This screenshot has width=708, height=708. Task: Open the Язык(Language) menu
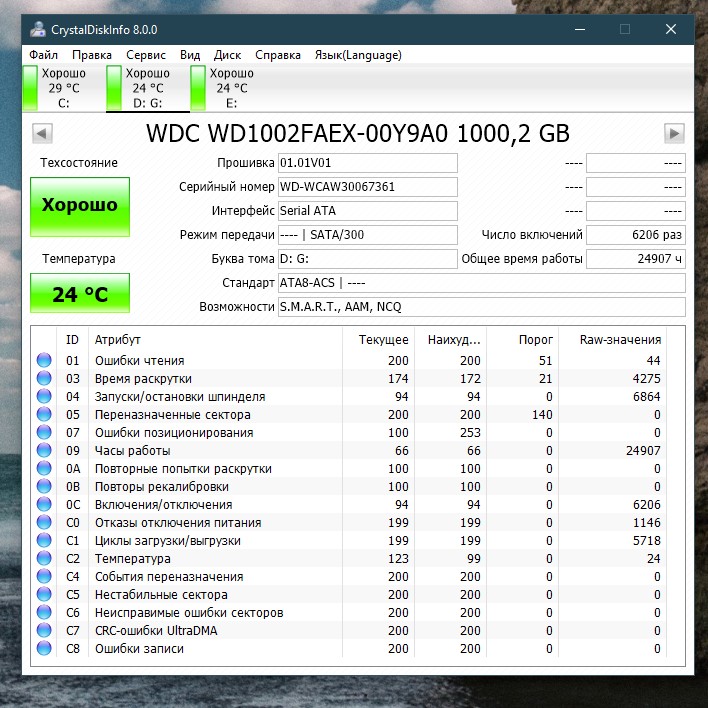(x=358, y=55)
